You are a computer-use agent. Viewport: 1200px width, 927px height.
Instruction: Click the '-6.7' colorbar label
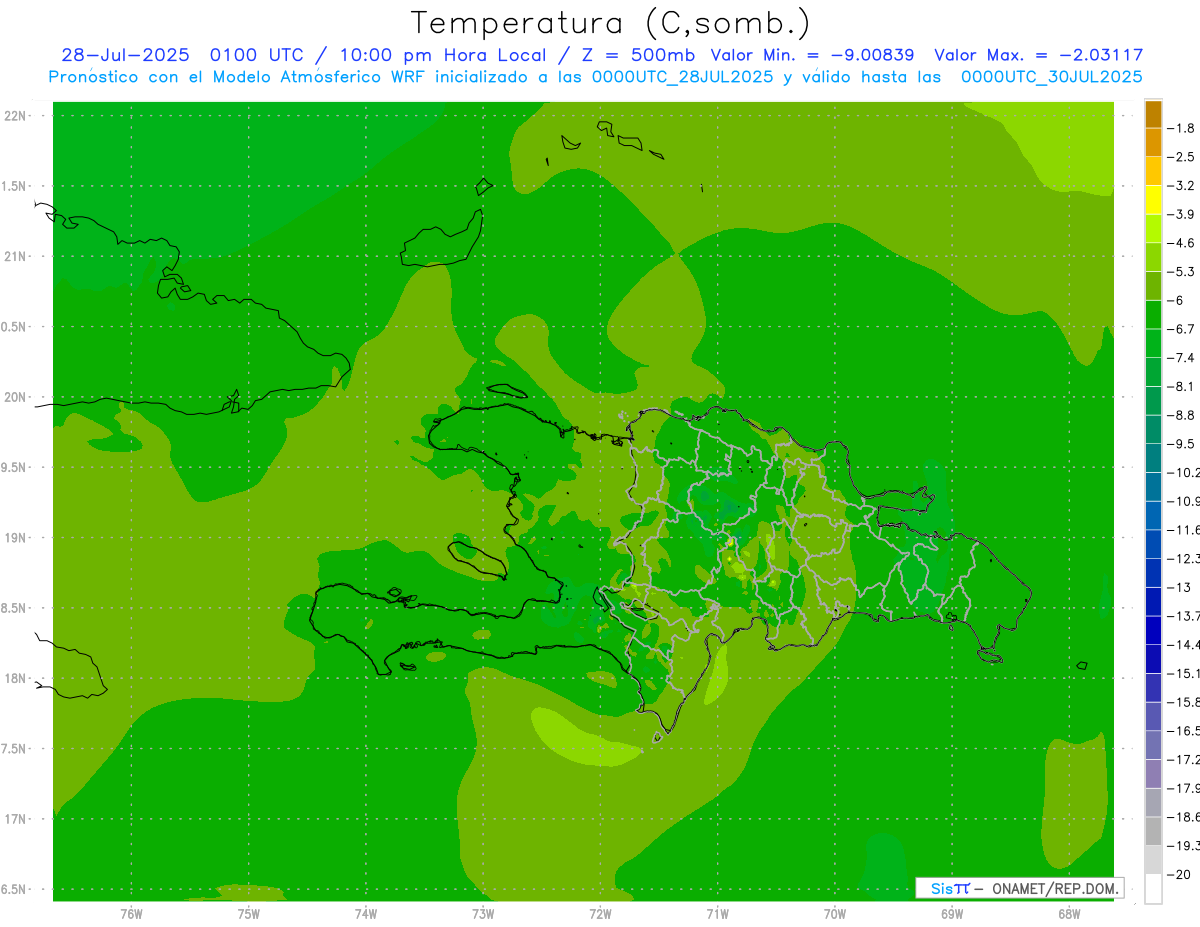click(x=1181, y=329)
